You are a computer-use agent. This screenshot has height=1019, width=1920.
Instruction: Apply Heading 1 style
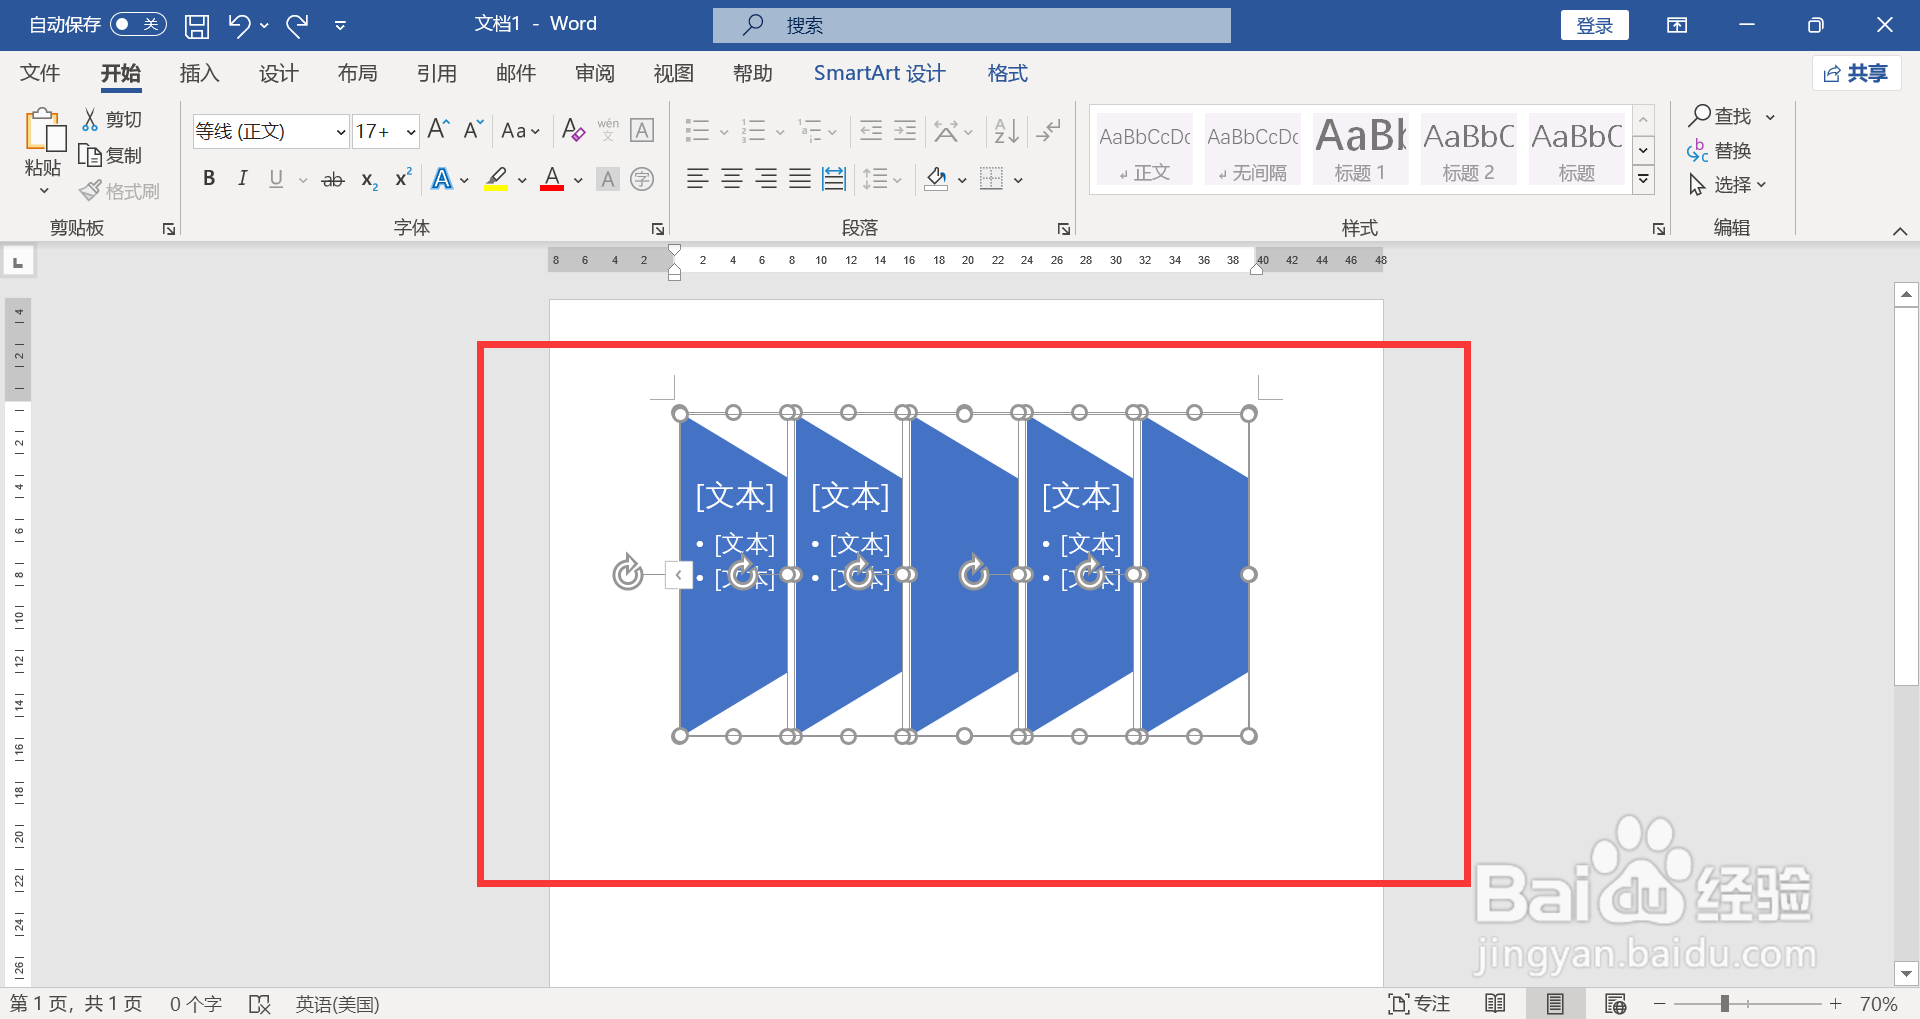tap(1360, 149)
